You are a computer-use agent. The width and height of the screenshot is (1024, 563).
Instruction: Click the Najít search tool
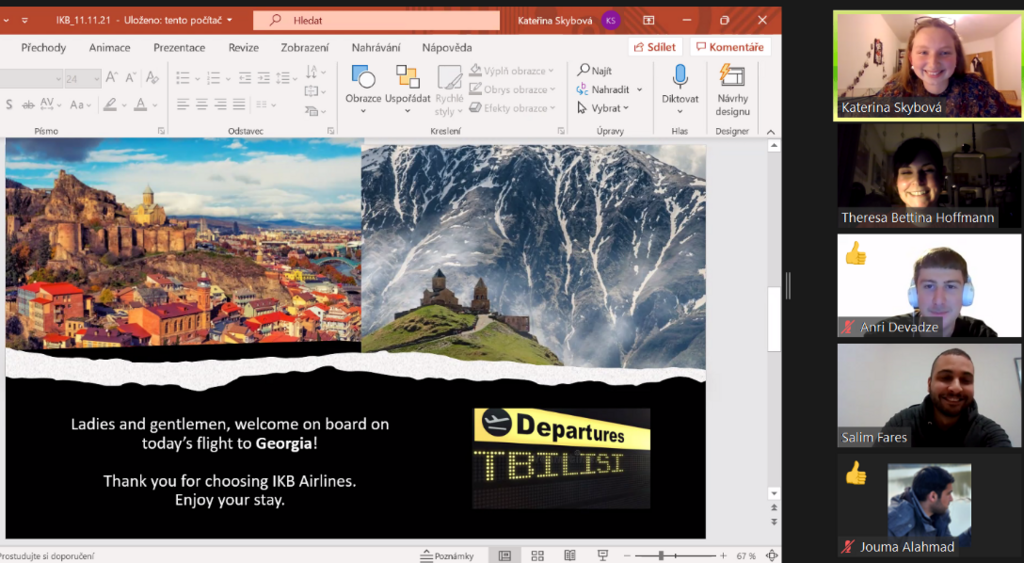595,71
